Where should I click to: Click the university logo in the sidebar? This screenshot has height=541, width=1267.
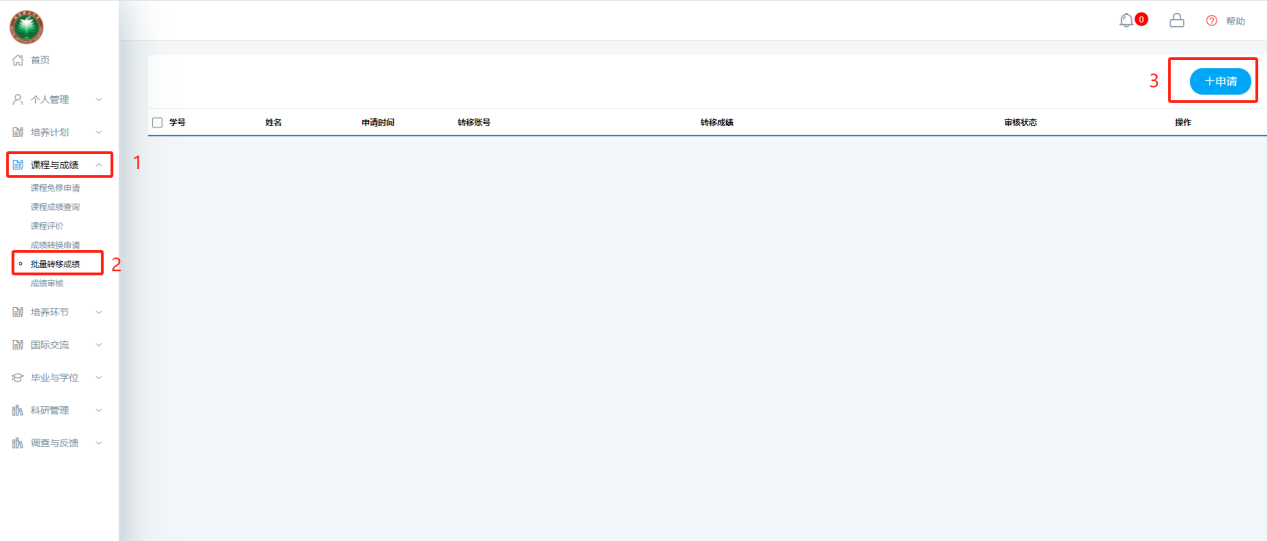pyautogui.click(x=27, y=27)
